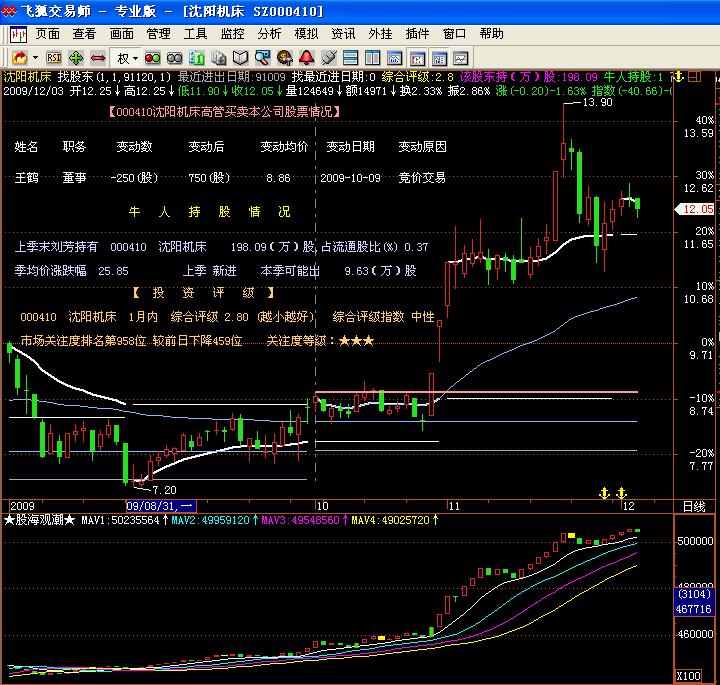
Task: Click the green numbers ranking icon
Action: tap(197, 58)
